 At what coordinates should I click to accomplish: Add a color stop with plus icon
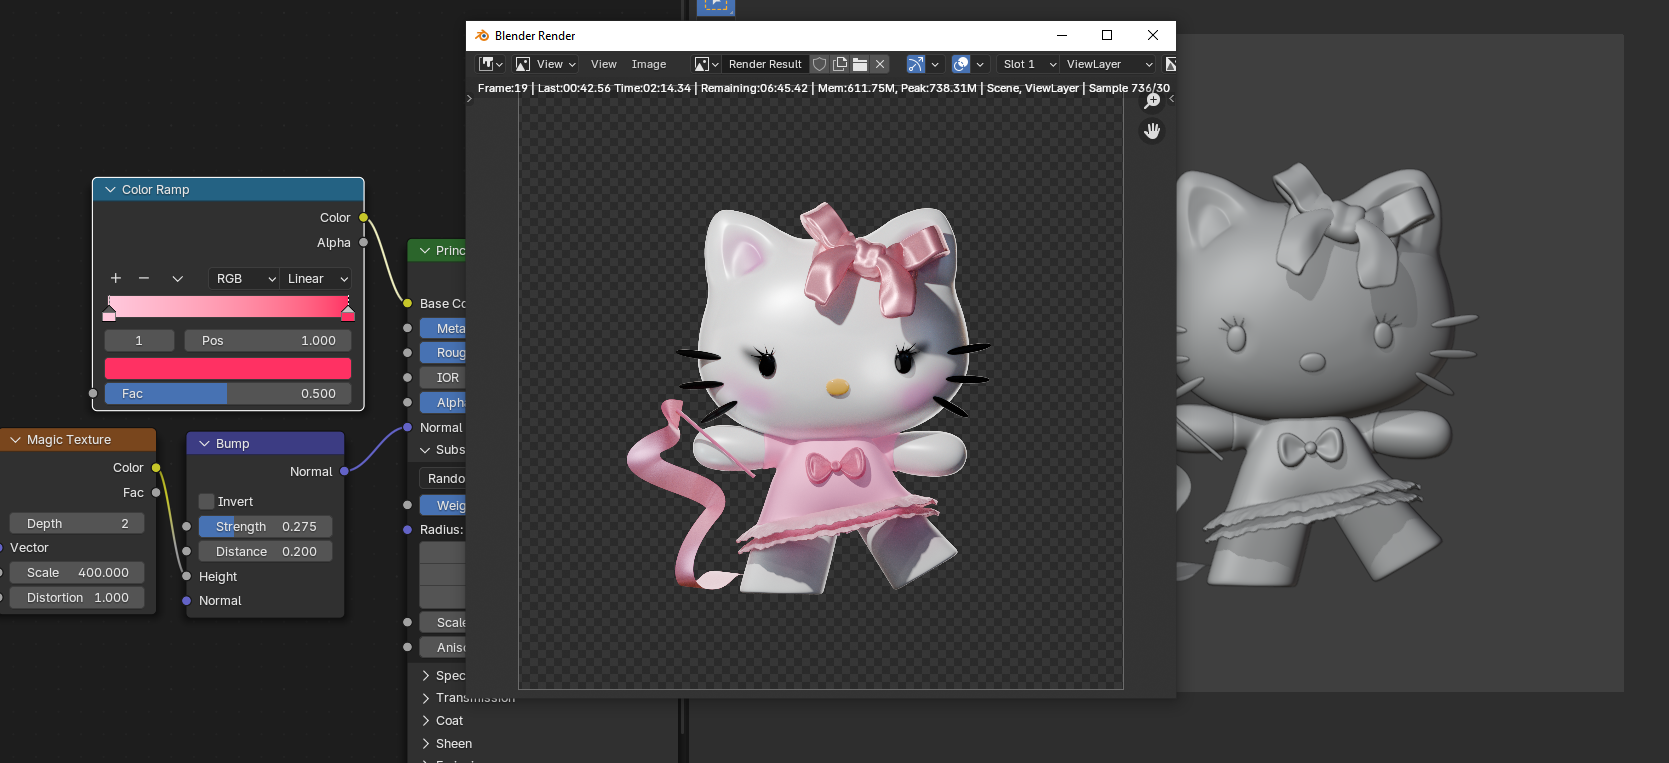pyautogui.click(x=116, y=279)
